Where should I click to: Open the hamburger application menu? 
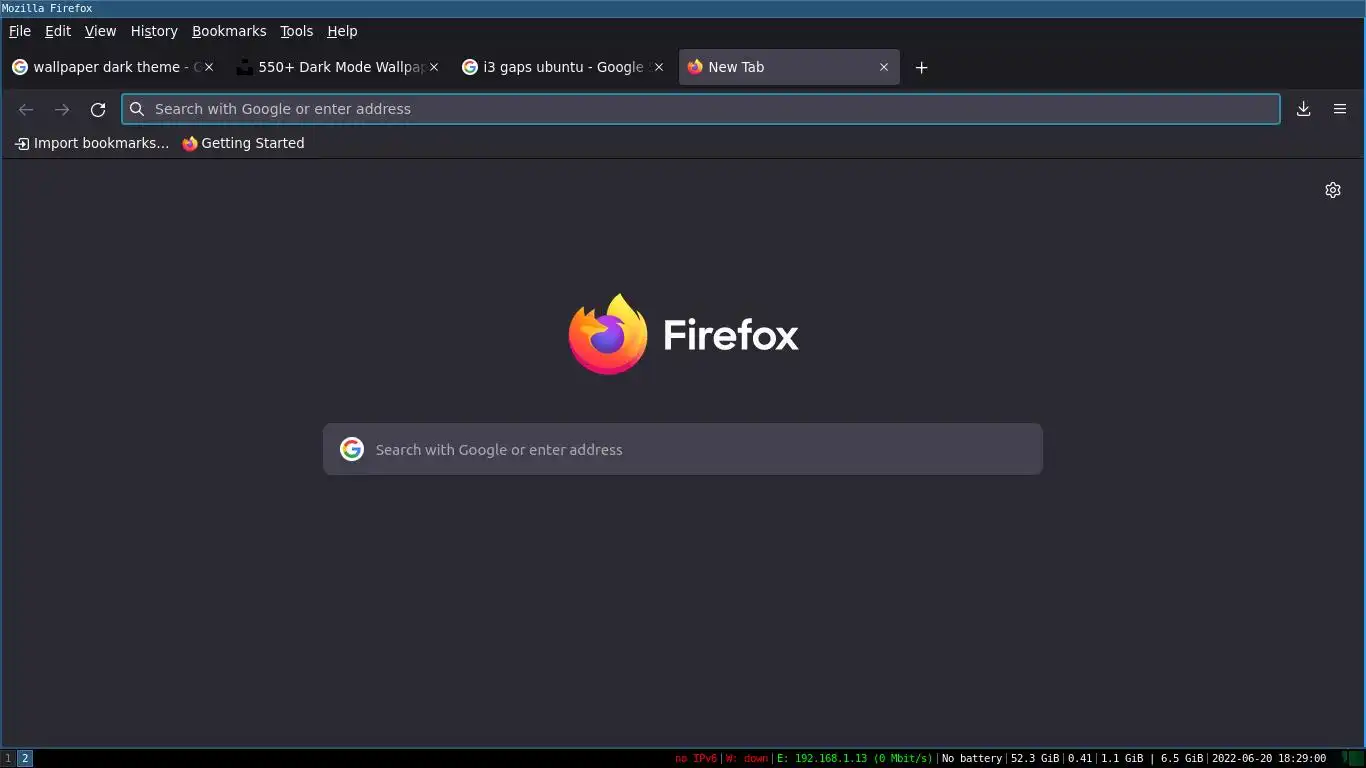point(1340,109)
